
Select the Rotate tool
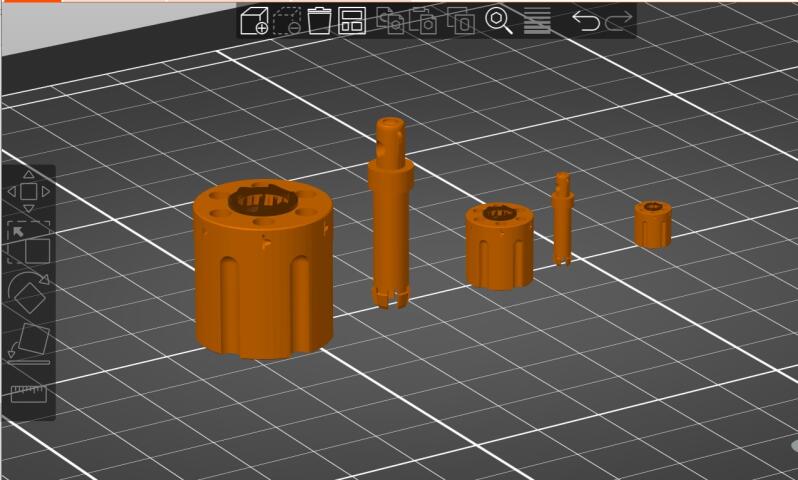(x=29, y=292)
